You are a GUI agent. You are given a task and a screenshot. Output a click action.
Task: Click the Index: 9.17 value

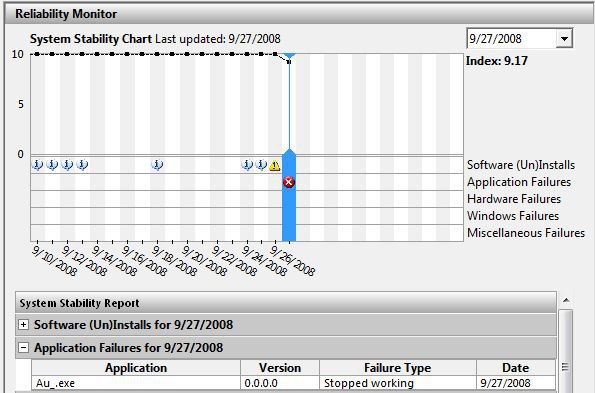click(497, 61)
